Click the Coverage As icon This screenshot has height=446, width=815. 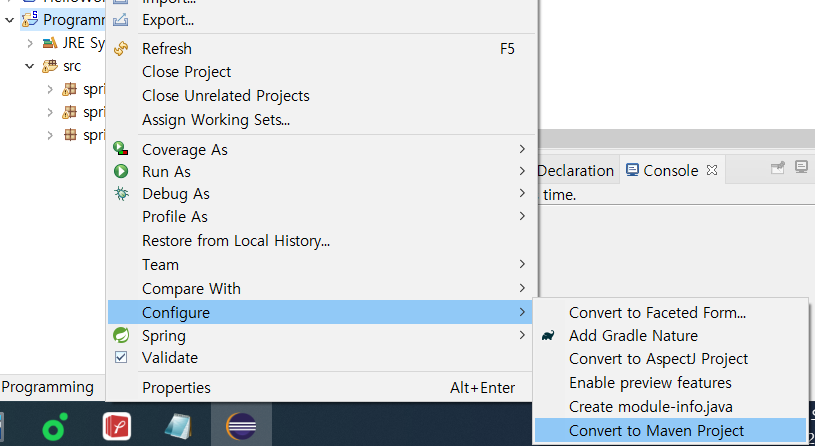tap(121, 149)
